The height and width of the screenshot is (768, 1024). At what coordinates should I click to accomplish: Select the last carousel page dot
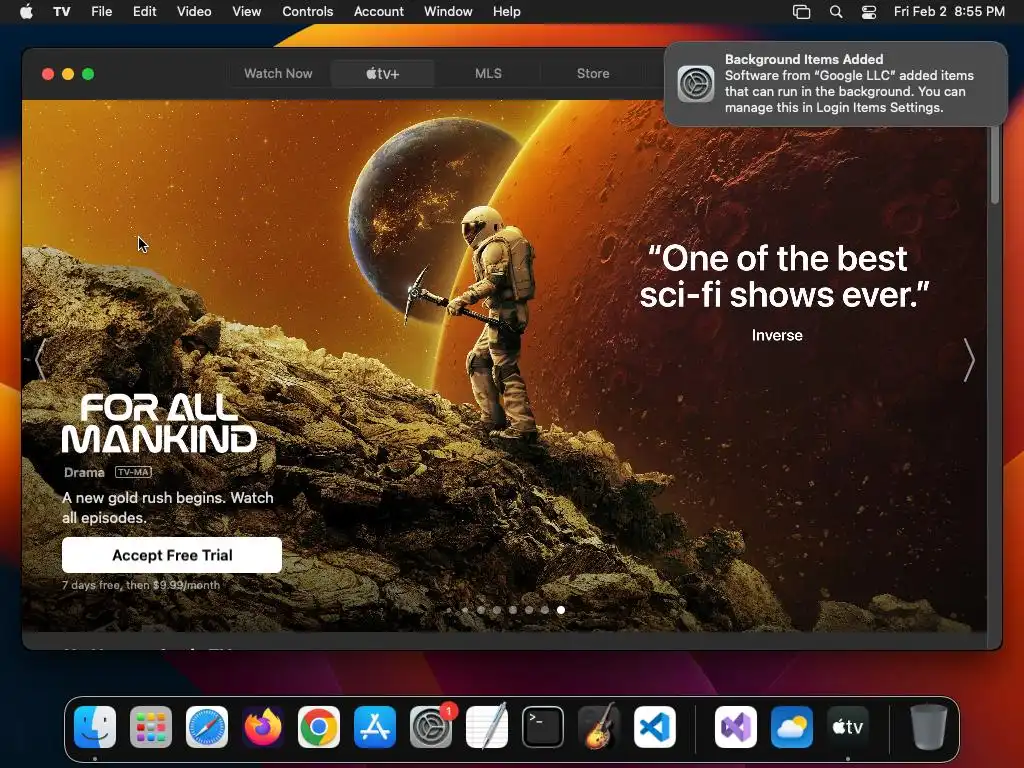pos(561,610)
